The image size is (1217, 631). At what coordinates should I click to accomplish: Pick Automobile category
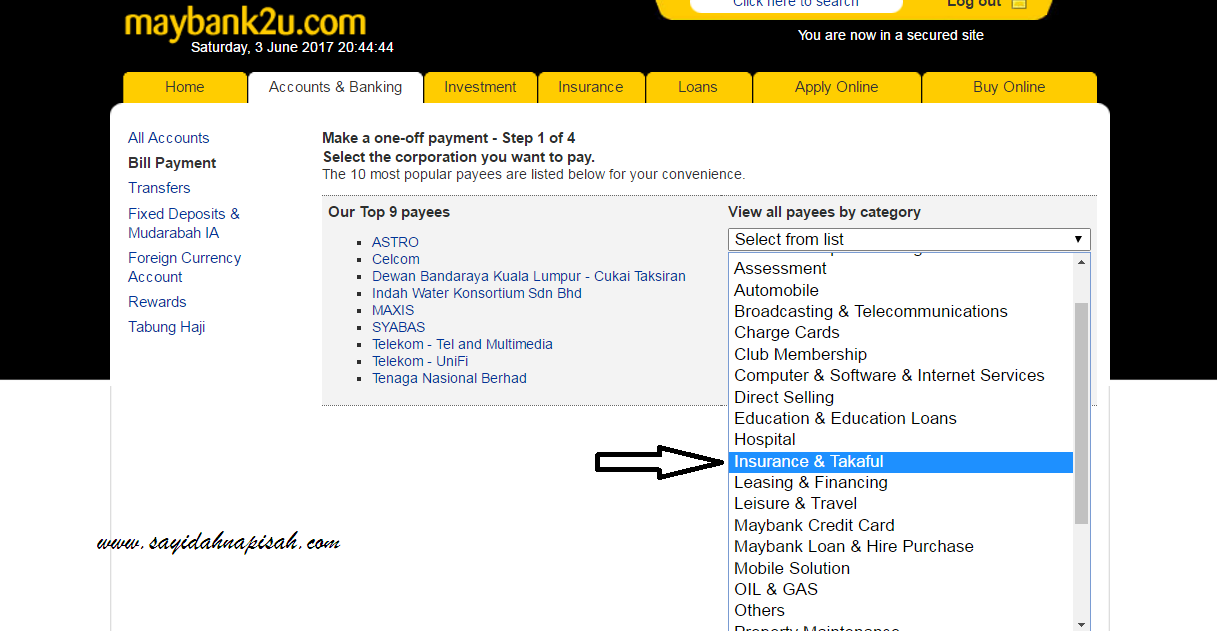901,290
